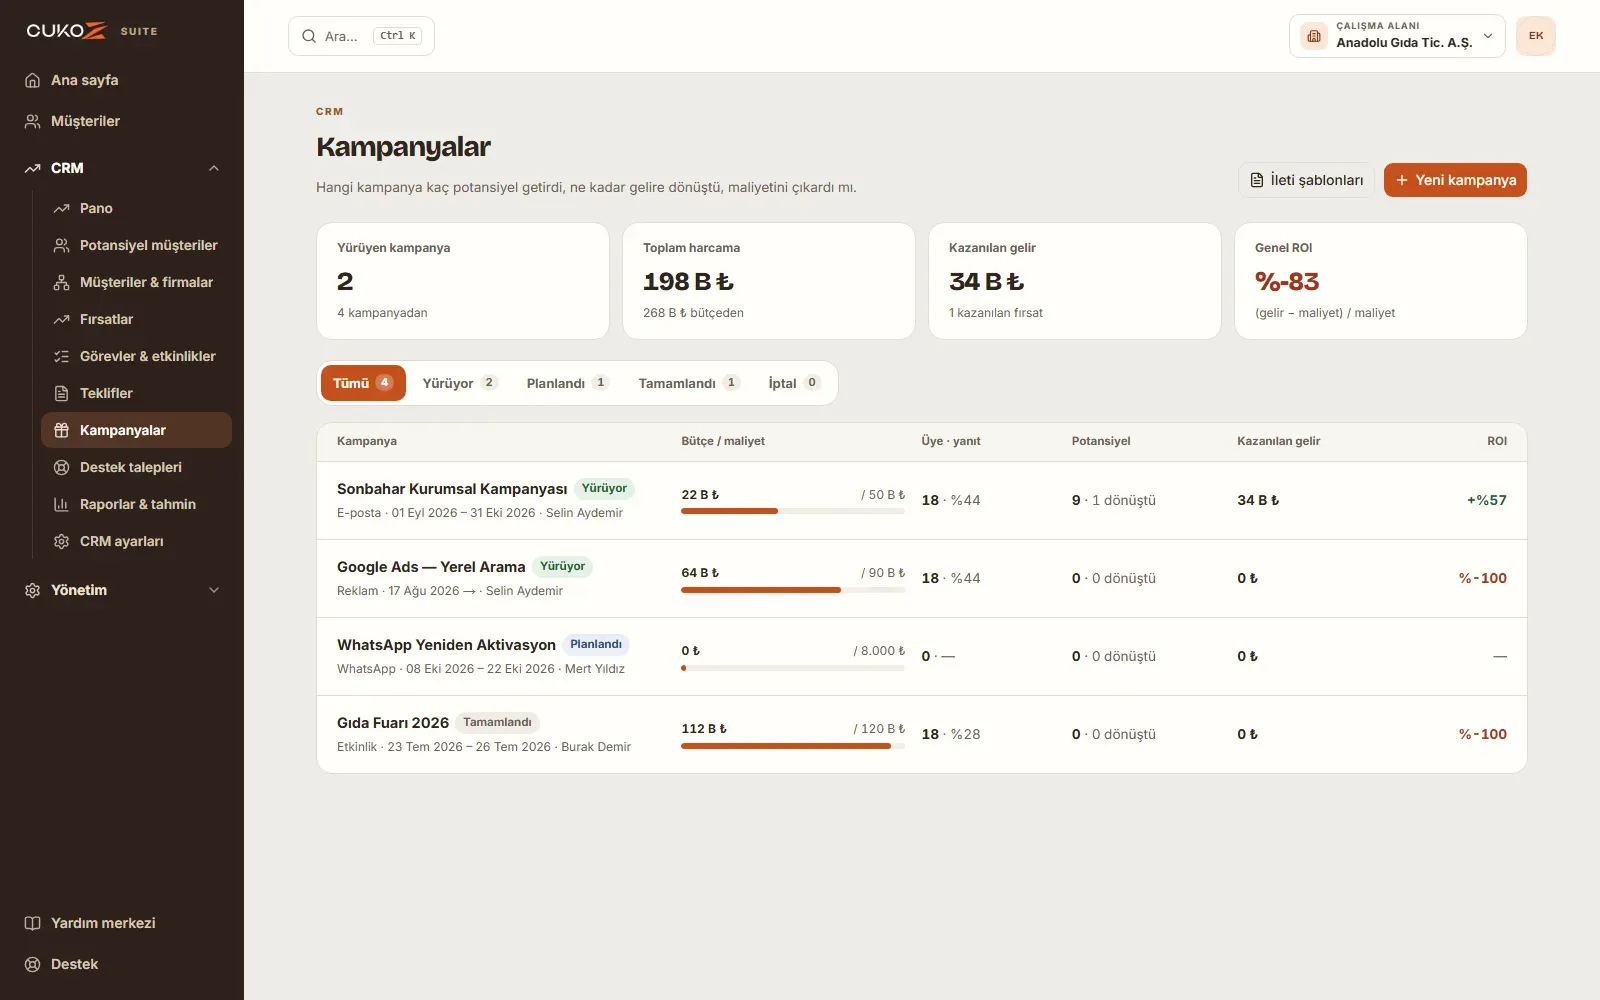Collapse the CRM section chevron

click(x=214, y=168)
